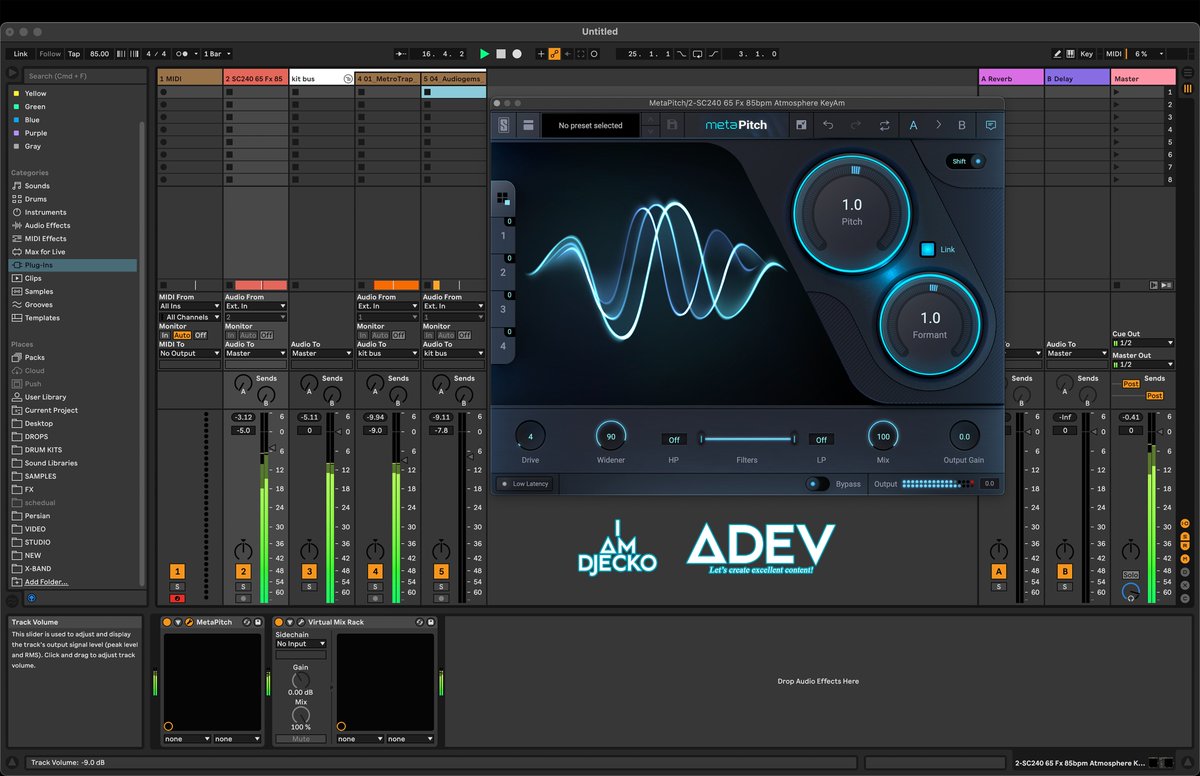1200x776 pixels.
Task: Click the save preset floppy icon in MetaPitch
Action: tap(672, 125)
